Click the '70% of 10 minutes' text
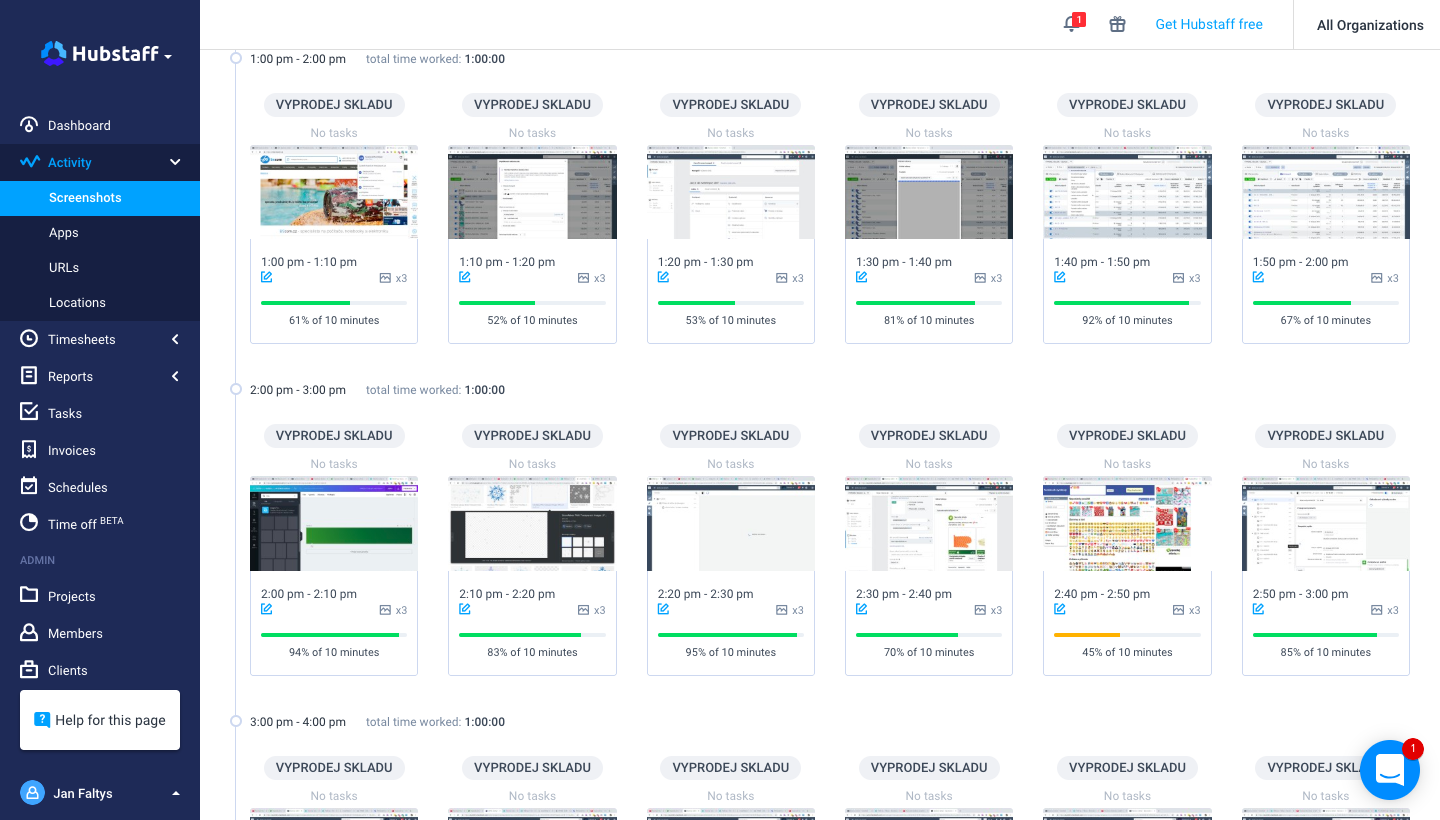 click(929, 652)
